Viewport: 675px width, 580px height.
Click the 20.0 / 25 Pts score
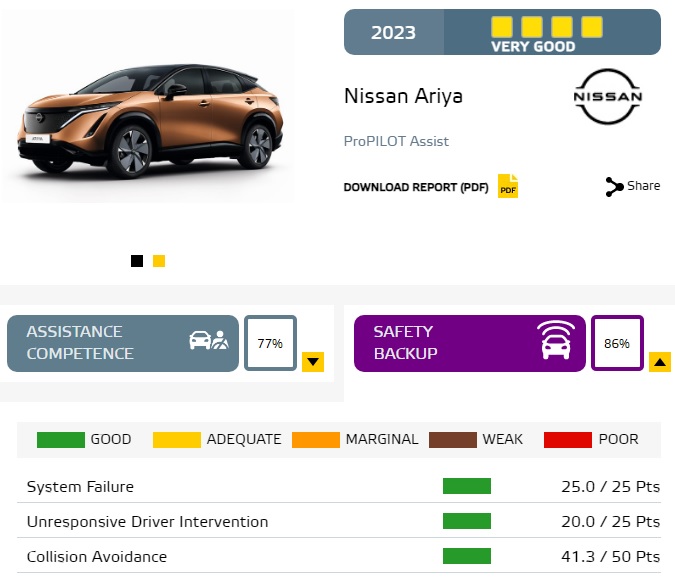610,521
